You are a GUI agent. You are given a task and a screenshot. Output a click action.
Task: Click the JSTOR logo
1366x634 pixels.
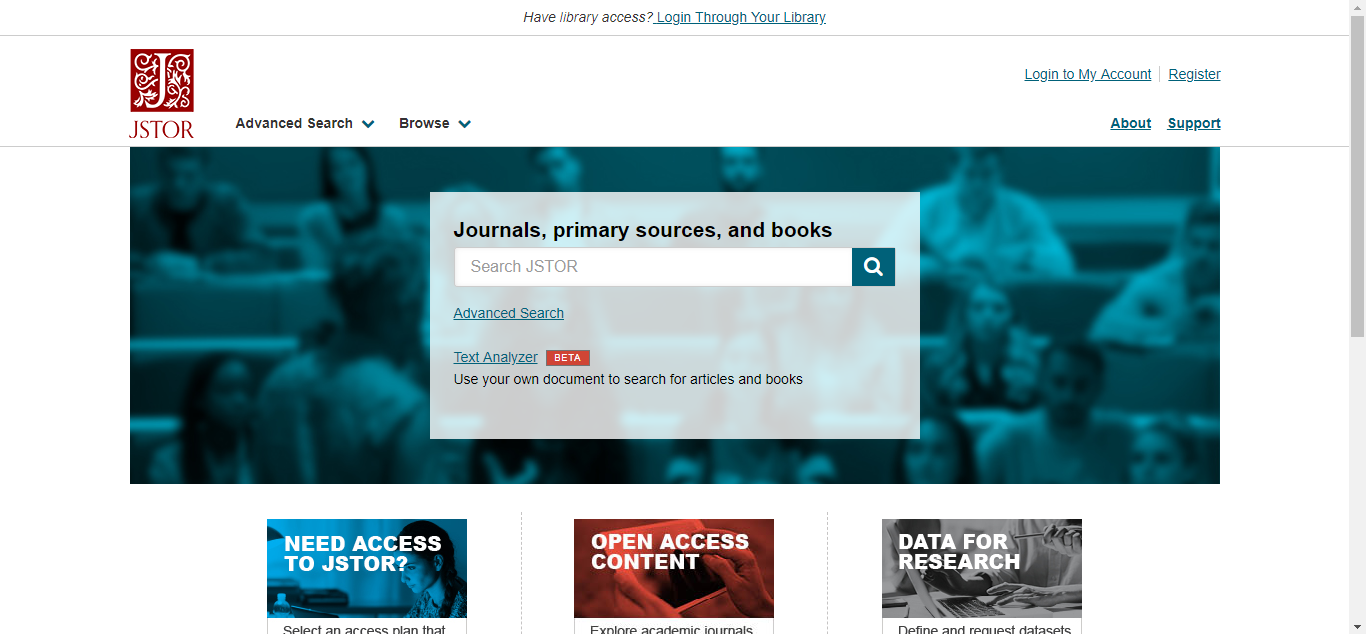tap(162, 93)
